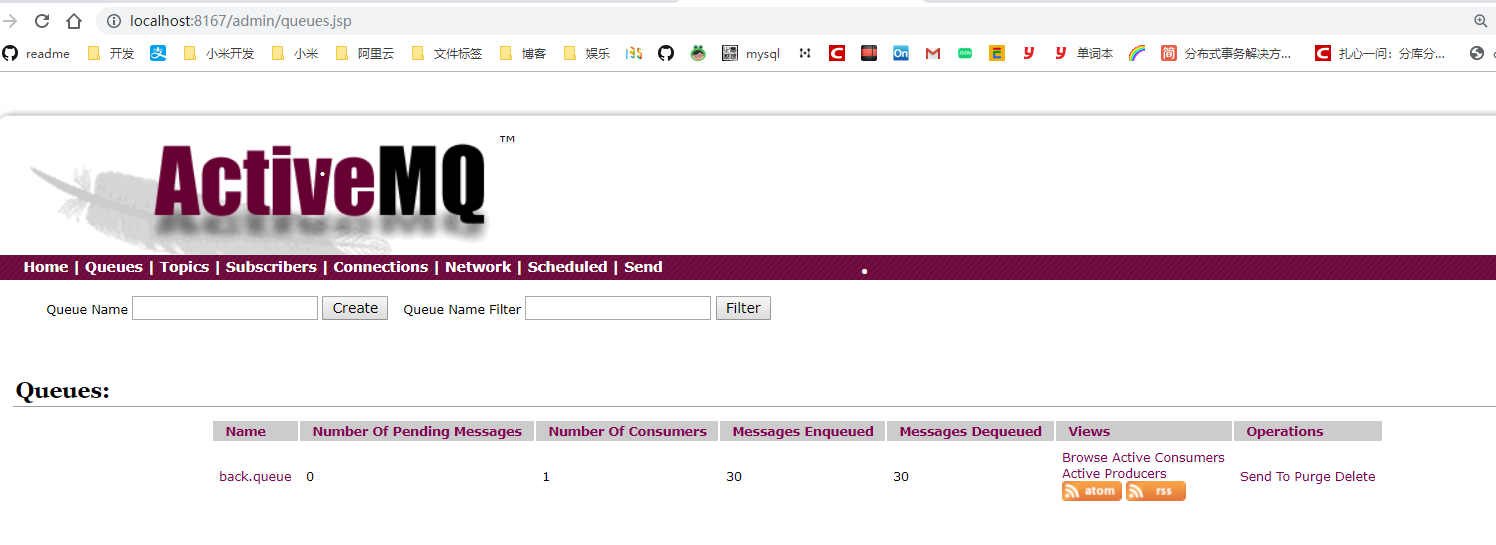The image size is (1496, 545).
Task: Open the Active Producers link
Action: tap(1114, 474)
